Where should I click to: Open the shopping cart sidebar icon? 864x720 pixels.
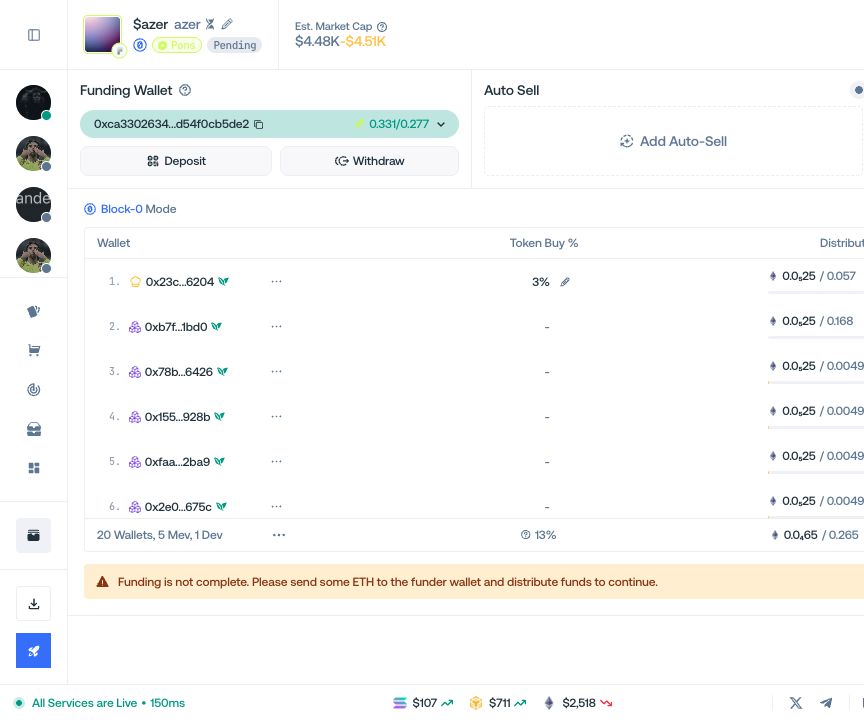click(x=34, y=350)
